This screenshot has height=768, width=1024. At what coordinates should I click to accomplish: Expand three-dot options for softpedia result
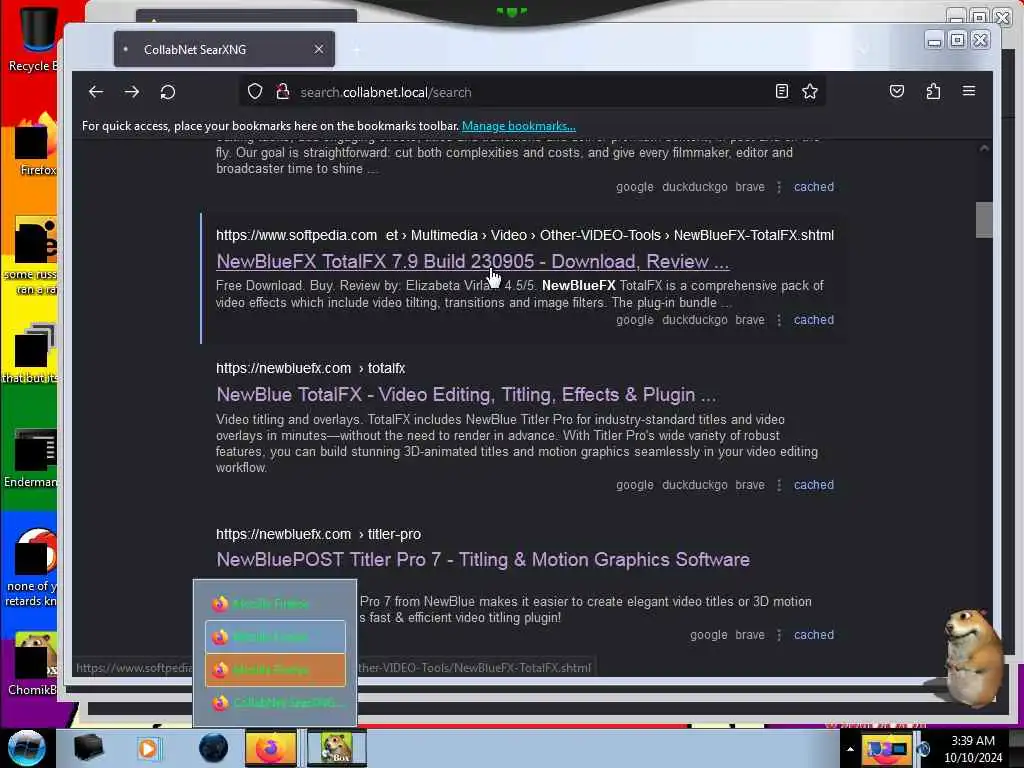click(778, 320)
